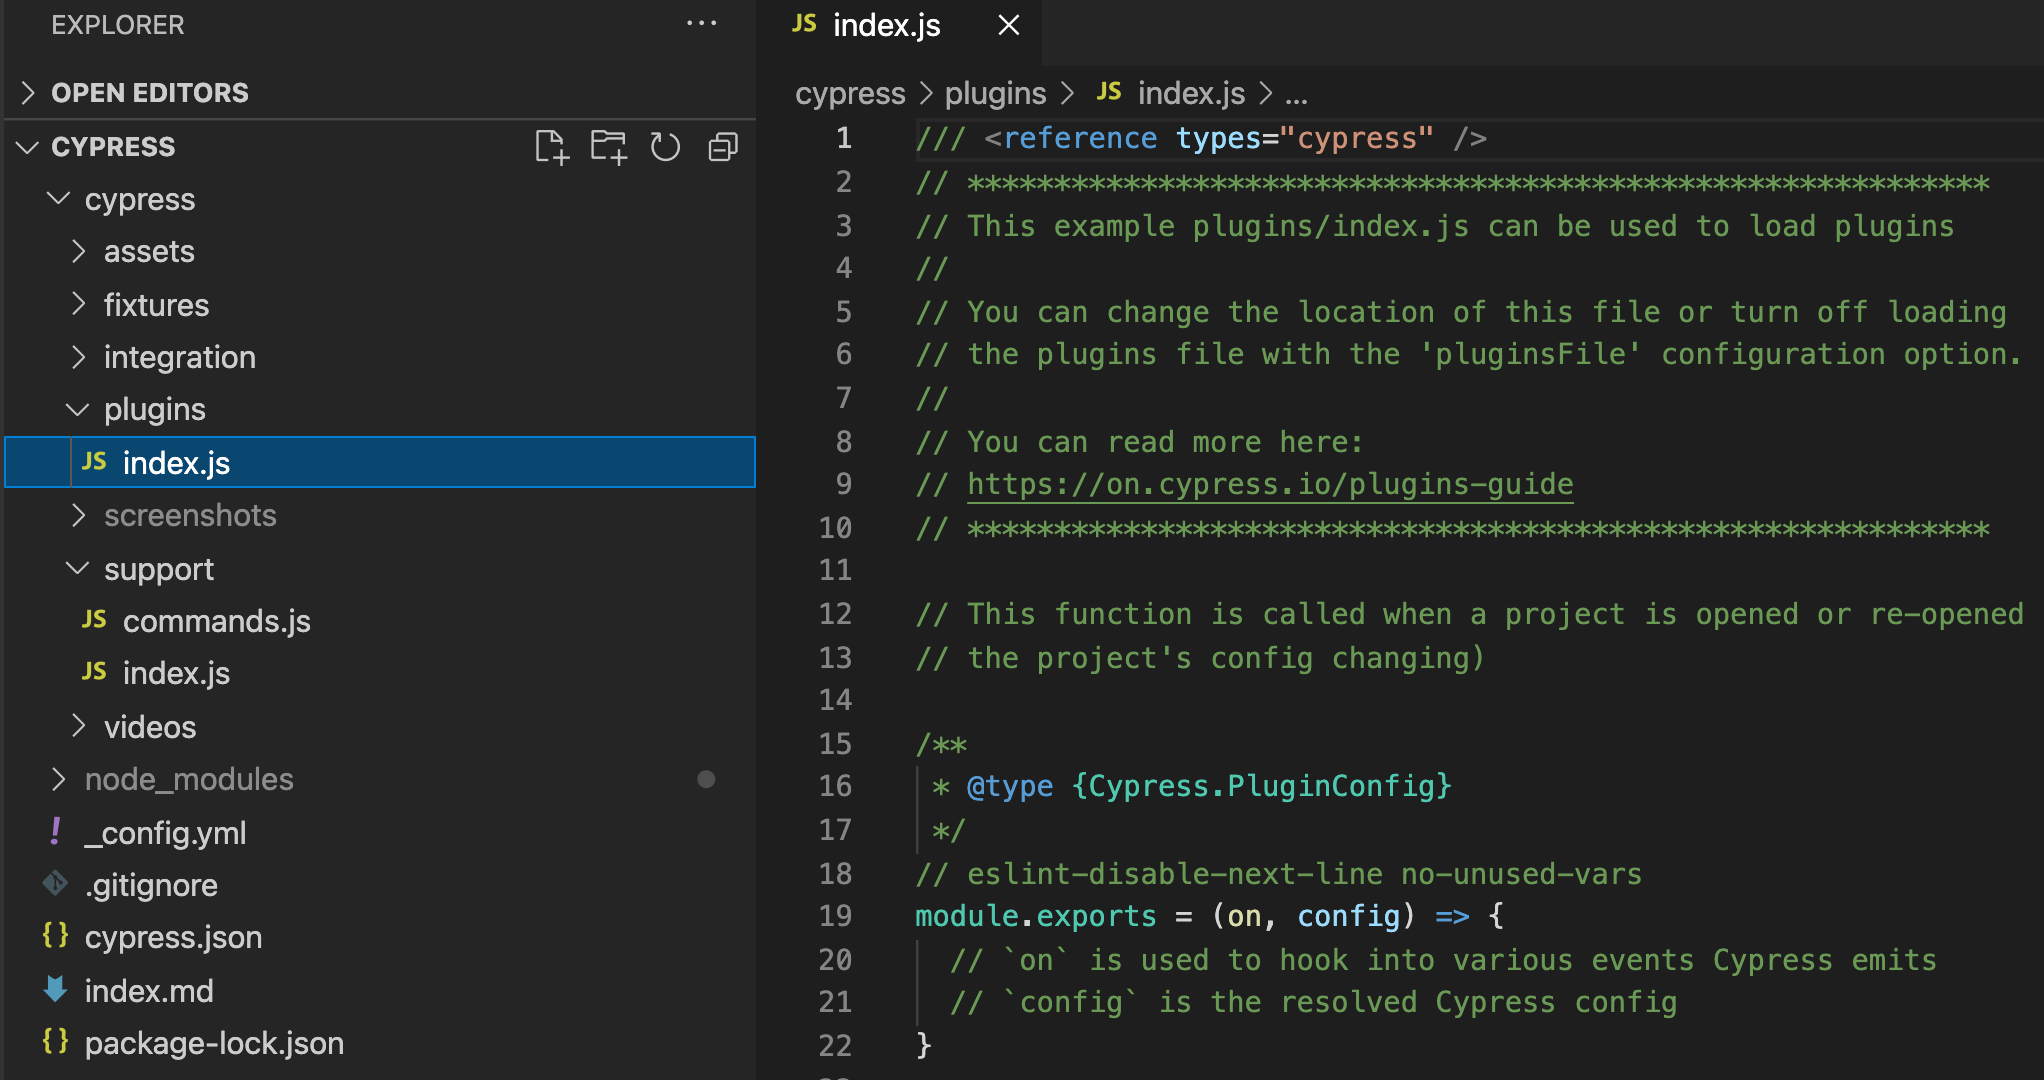Screen dimensions: 2044x1080
Task: Open the on.cypress.io plugins-guide link
Action: 1270,484
